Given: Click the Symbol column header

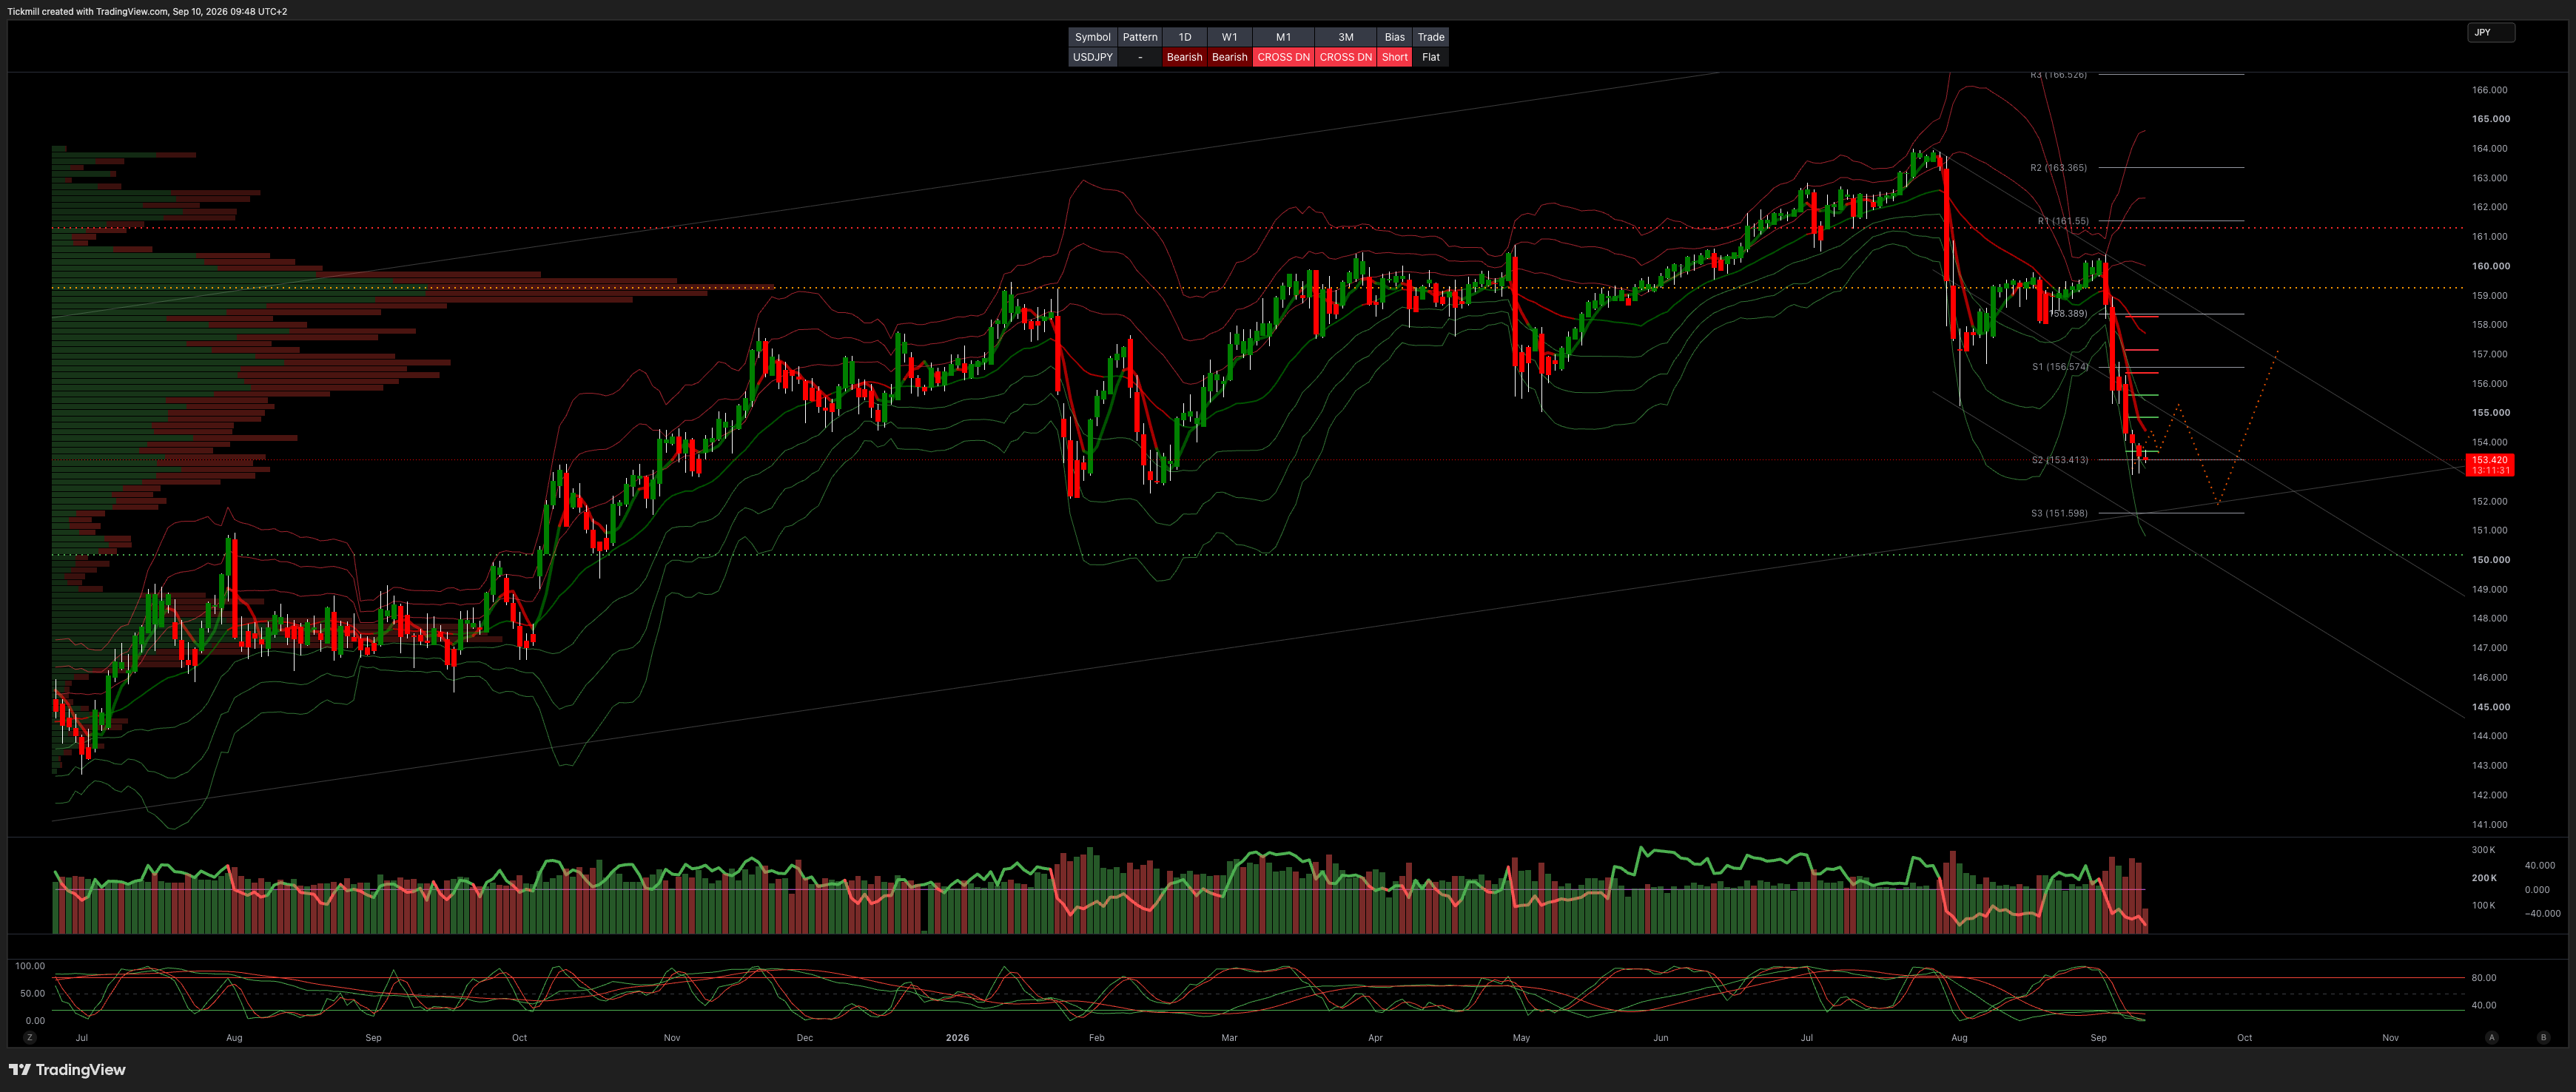Looking at the screenshot, I should coord(1092,37).
